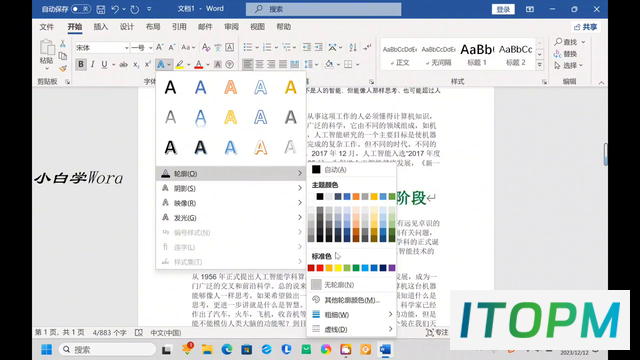Toggle the AutoSave switch
Image resolution: width=640 pixels, height=360 pixels.
tap(81, 9)
